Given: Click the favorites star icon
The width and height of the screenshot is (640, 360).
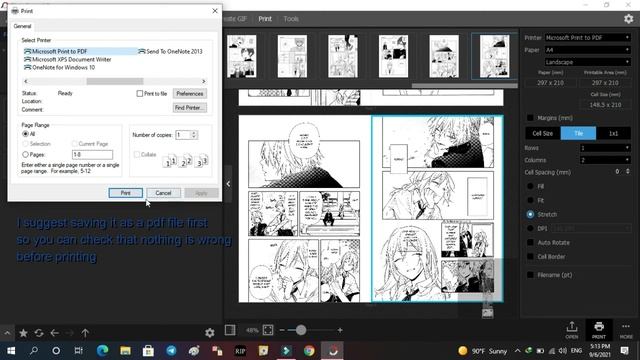Looking at the screenshot, I should tap(23, 333).
